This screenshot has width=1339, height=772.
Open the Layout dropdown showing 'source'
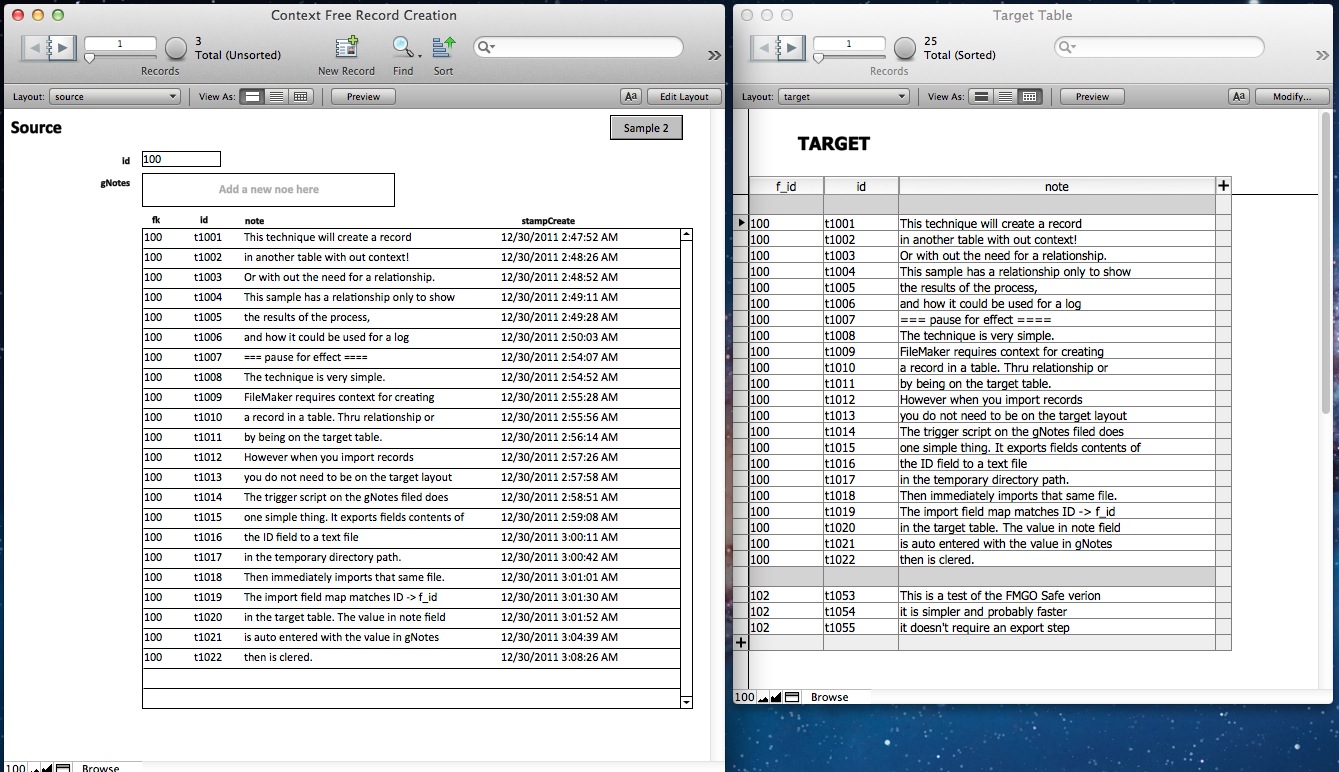point(115,97)
